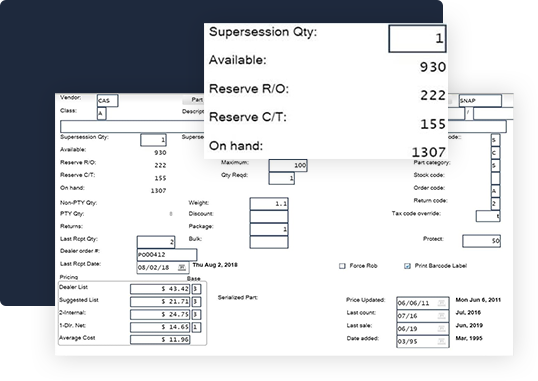538x381 pixels.
Task: Open calendar icon beside Last count field
Action: [x=441, y=316]
